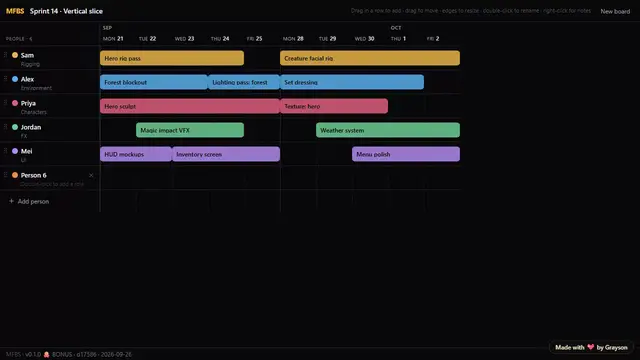
Task: Click Priya's pink color dot
Action: coord(15,103)
